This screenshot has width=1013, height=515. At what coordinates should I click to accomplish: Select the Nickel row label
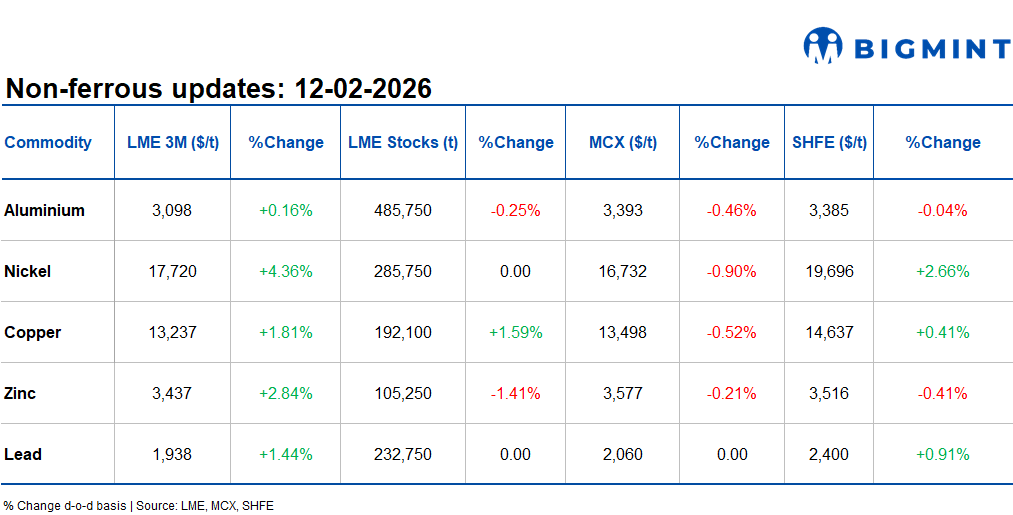pyautogui.click(x=28, y=271)
